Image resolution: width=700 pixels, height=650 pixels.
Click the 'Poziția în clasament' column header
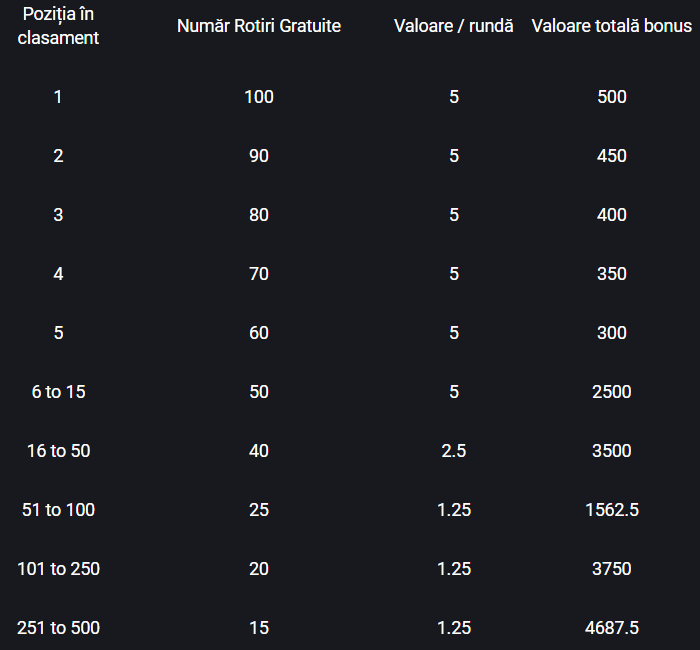pyautogui.click(x=58, y=26)
